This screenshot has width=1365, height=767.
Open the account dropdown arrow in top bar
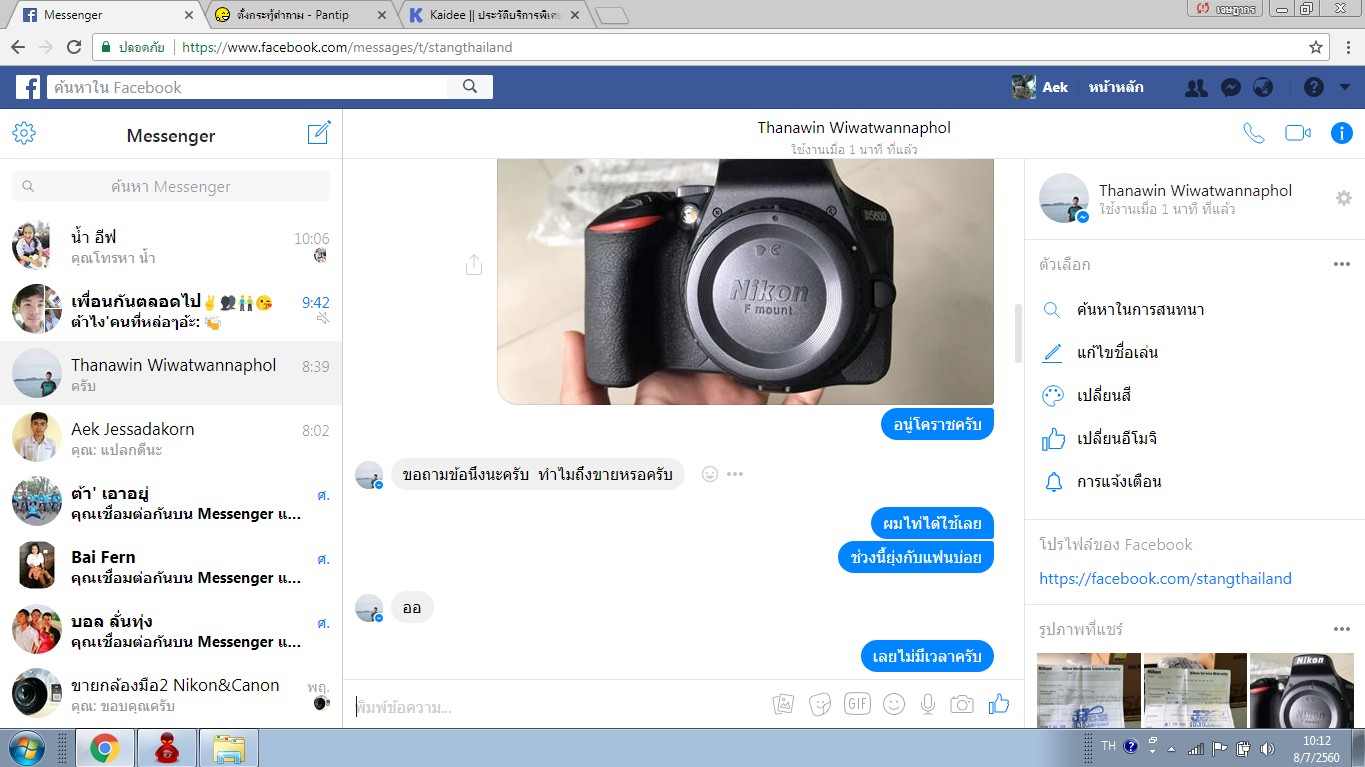pyautogui.click(x=1343, y=88)
